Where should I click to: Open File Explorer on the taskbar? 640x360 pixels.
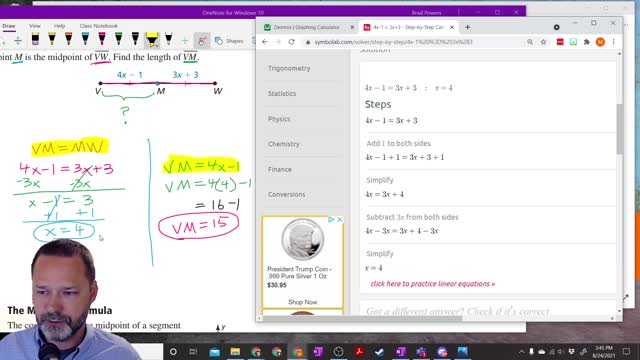(x=235, y=351)
